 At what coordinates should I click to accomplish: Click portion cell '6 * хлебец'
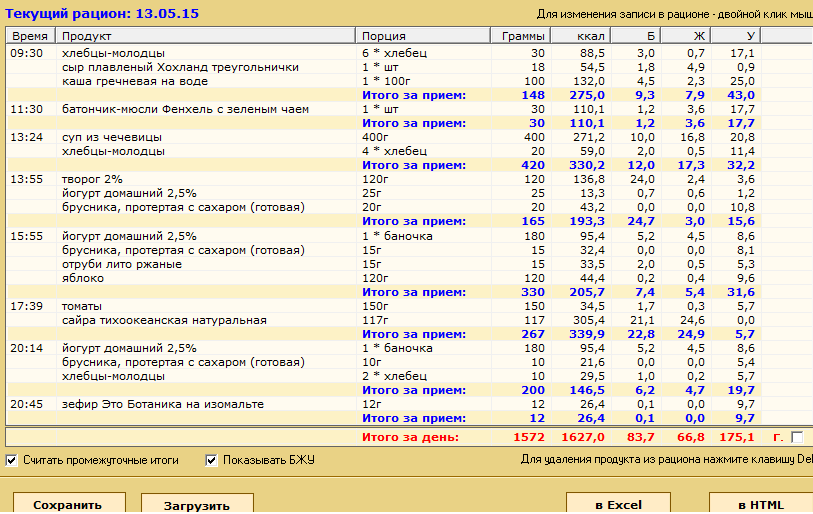point(395,53)
